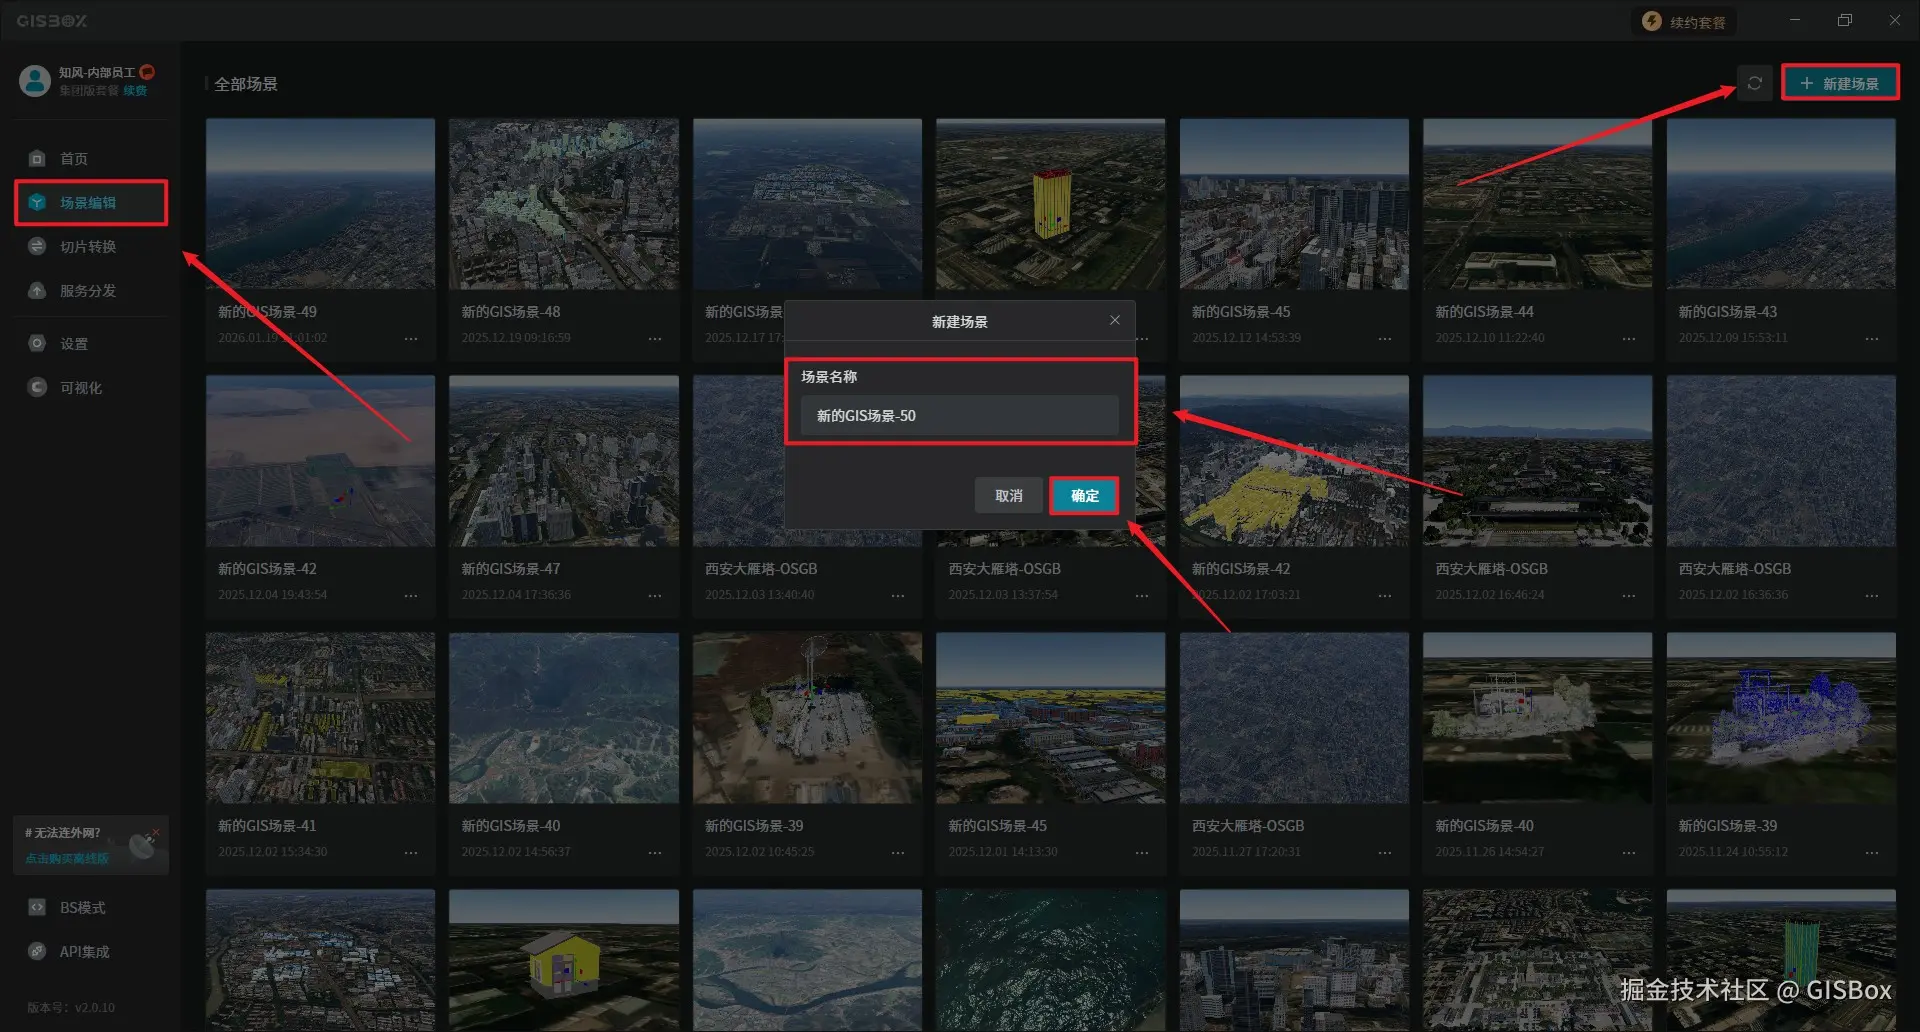Open more menu for scene dated 2025.12.01
1920x1032 pixels.
point(1142,853)
